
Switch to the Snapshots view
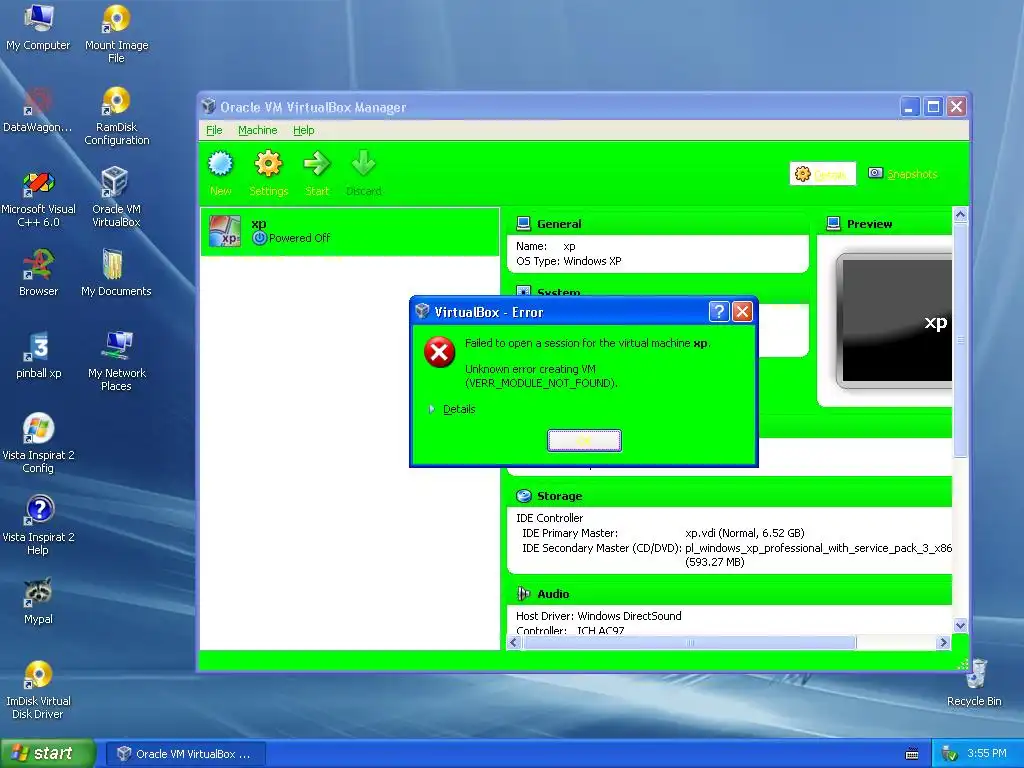903,174
